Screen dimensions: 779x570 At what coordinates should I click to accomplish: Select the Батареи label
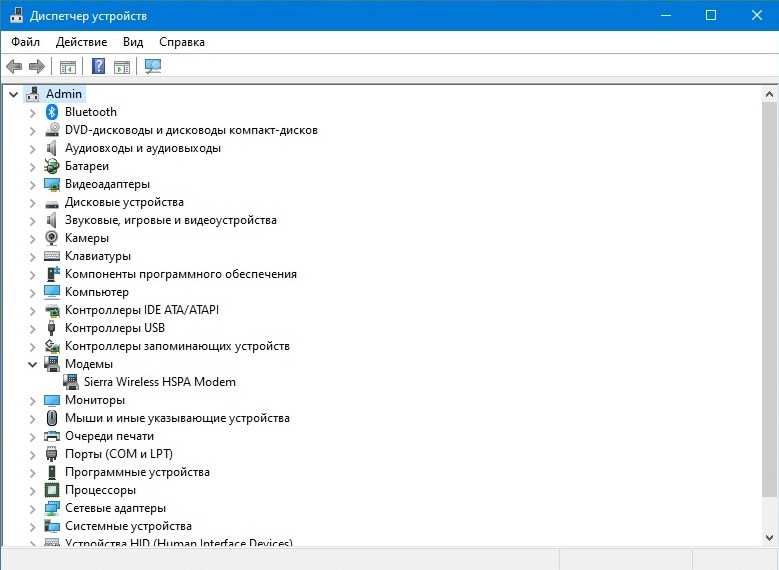pyautogui.click(x=87, y=166)
